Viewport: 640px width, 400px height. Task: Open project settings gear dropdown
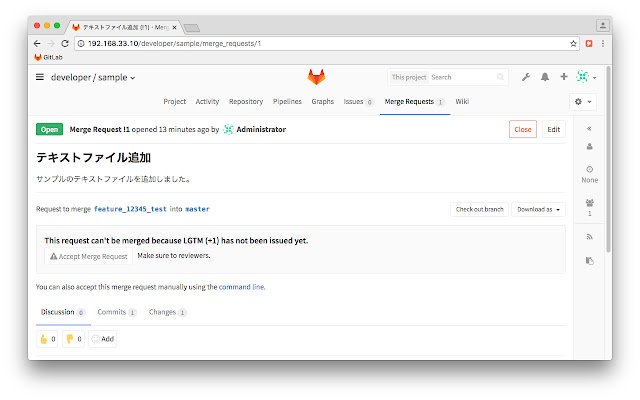click(x=583, y=102)
